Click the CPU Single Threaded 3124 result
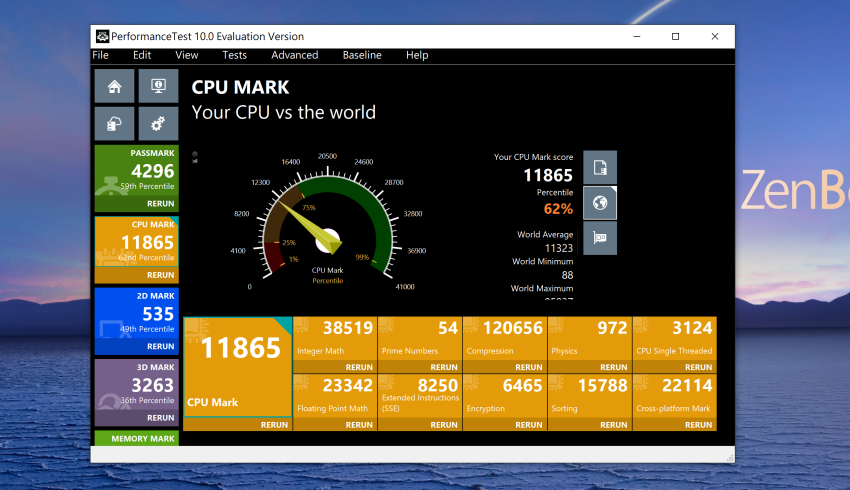Viewport: 850px width, 490px height. [x=674, y=339]
